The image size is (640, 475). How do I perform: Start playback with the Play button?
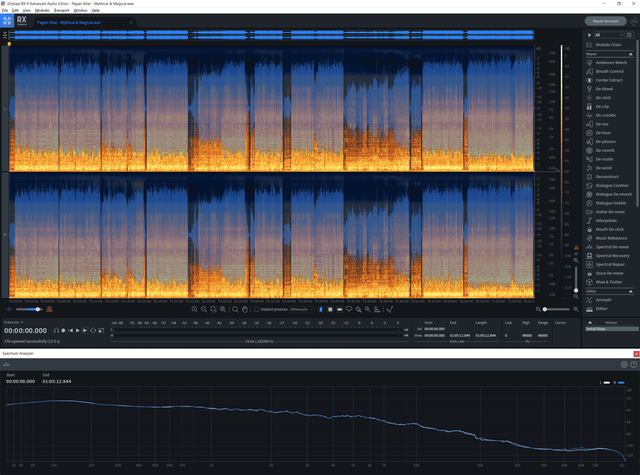(78, 331)
